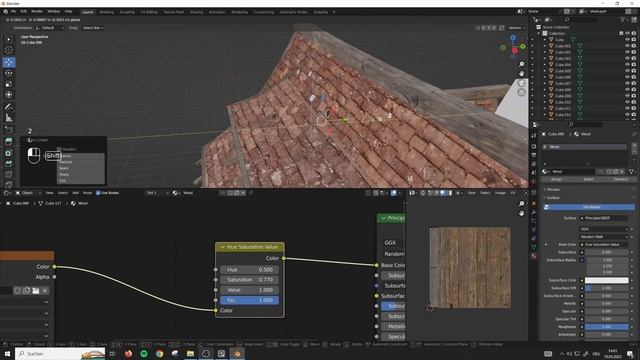
Task: Click the image node unlink X icon
Action: coord(45,290)
